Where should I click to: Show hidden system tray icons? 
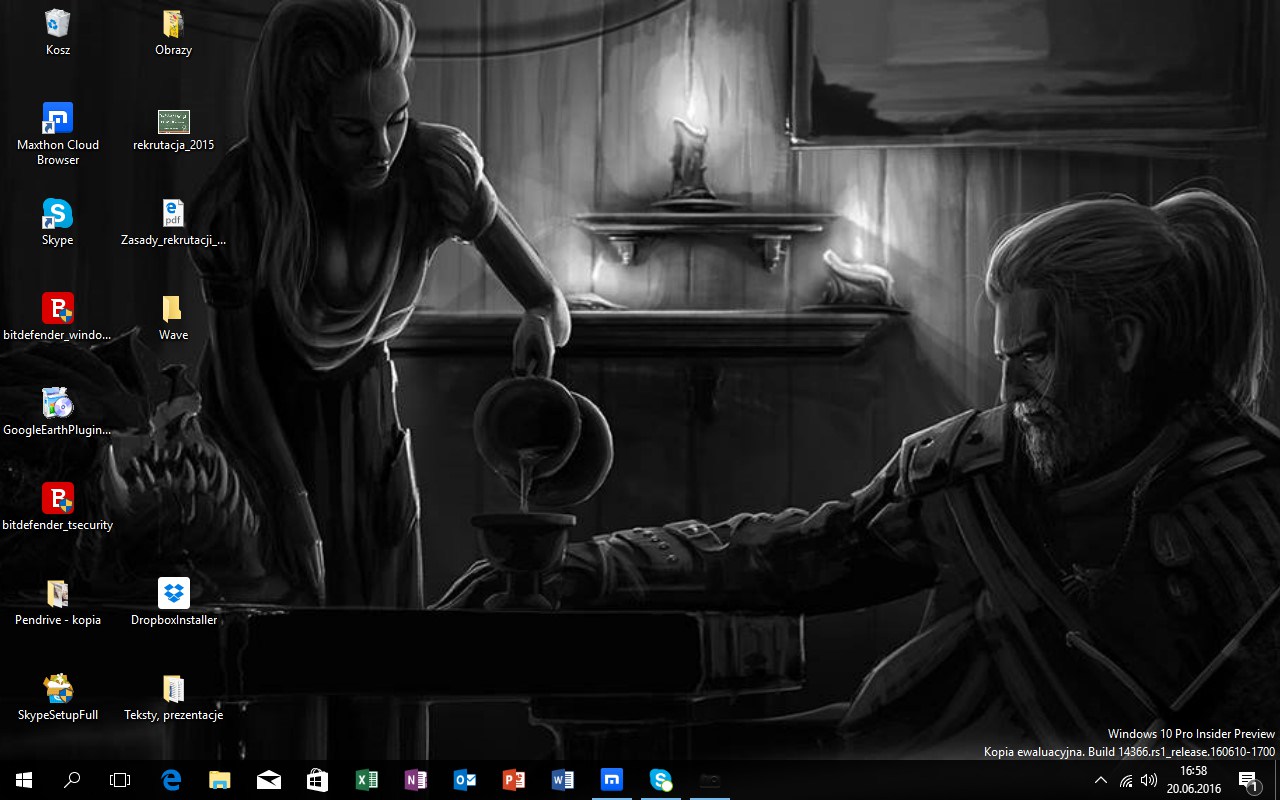[1101, 780]
